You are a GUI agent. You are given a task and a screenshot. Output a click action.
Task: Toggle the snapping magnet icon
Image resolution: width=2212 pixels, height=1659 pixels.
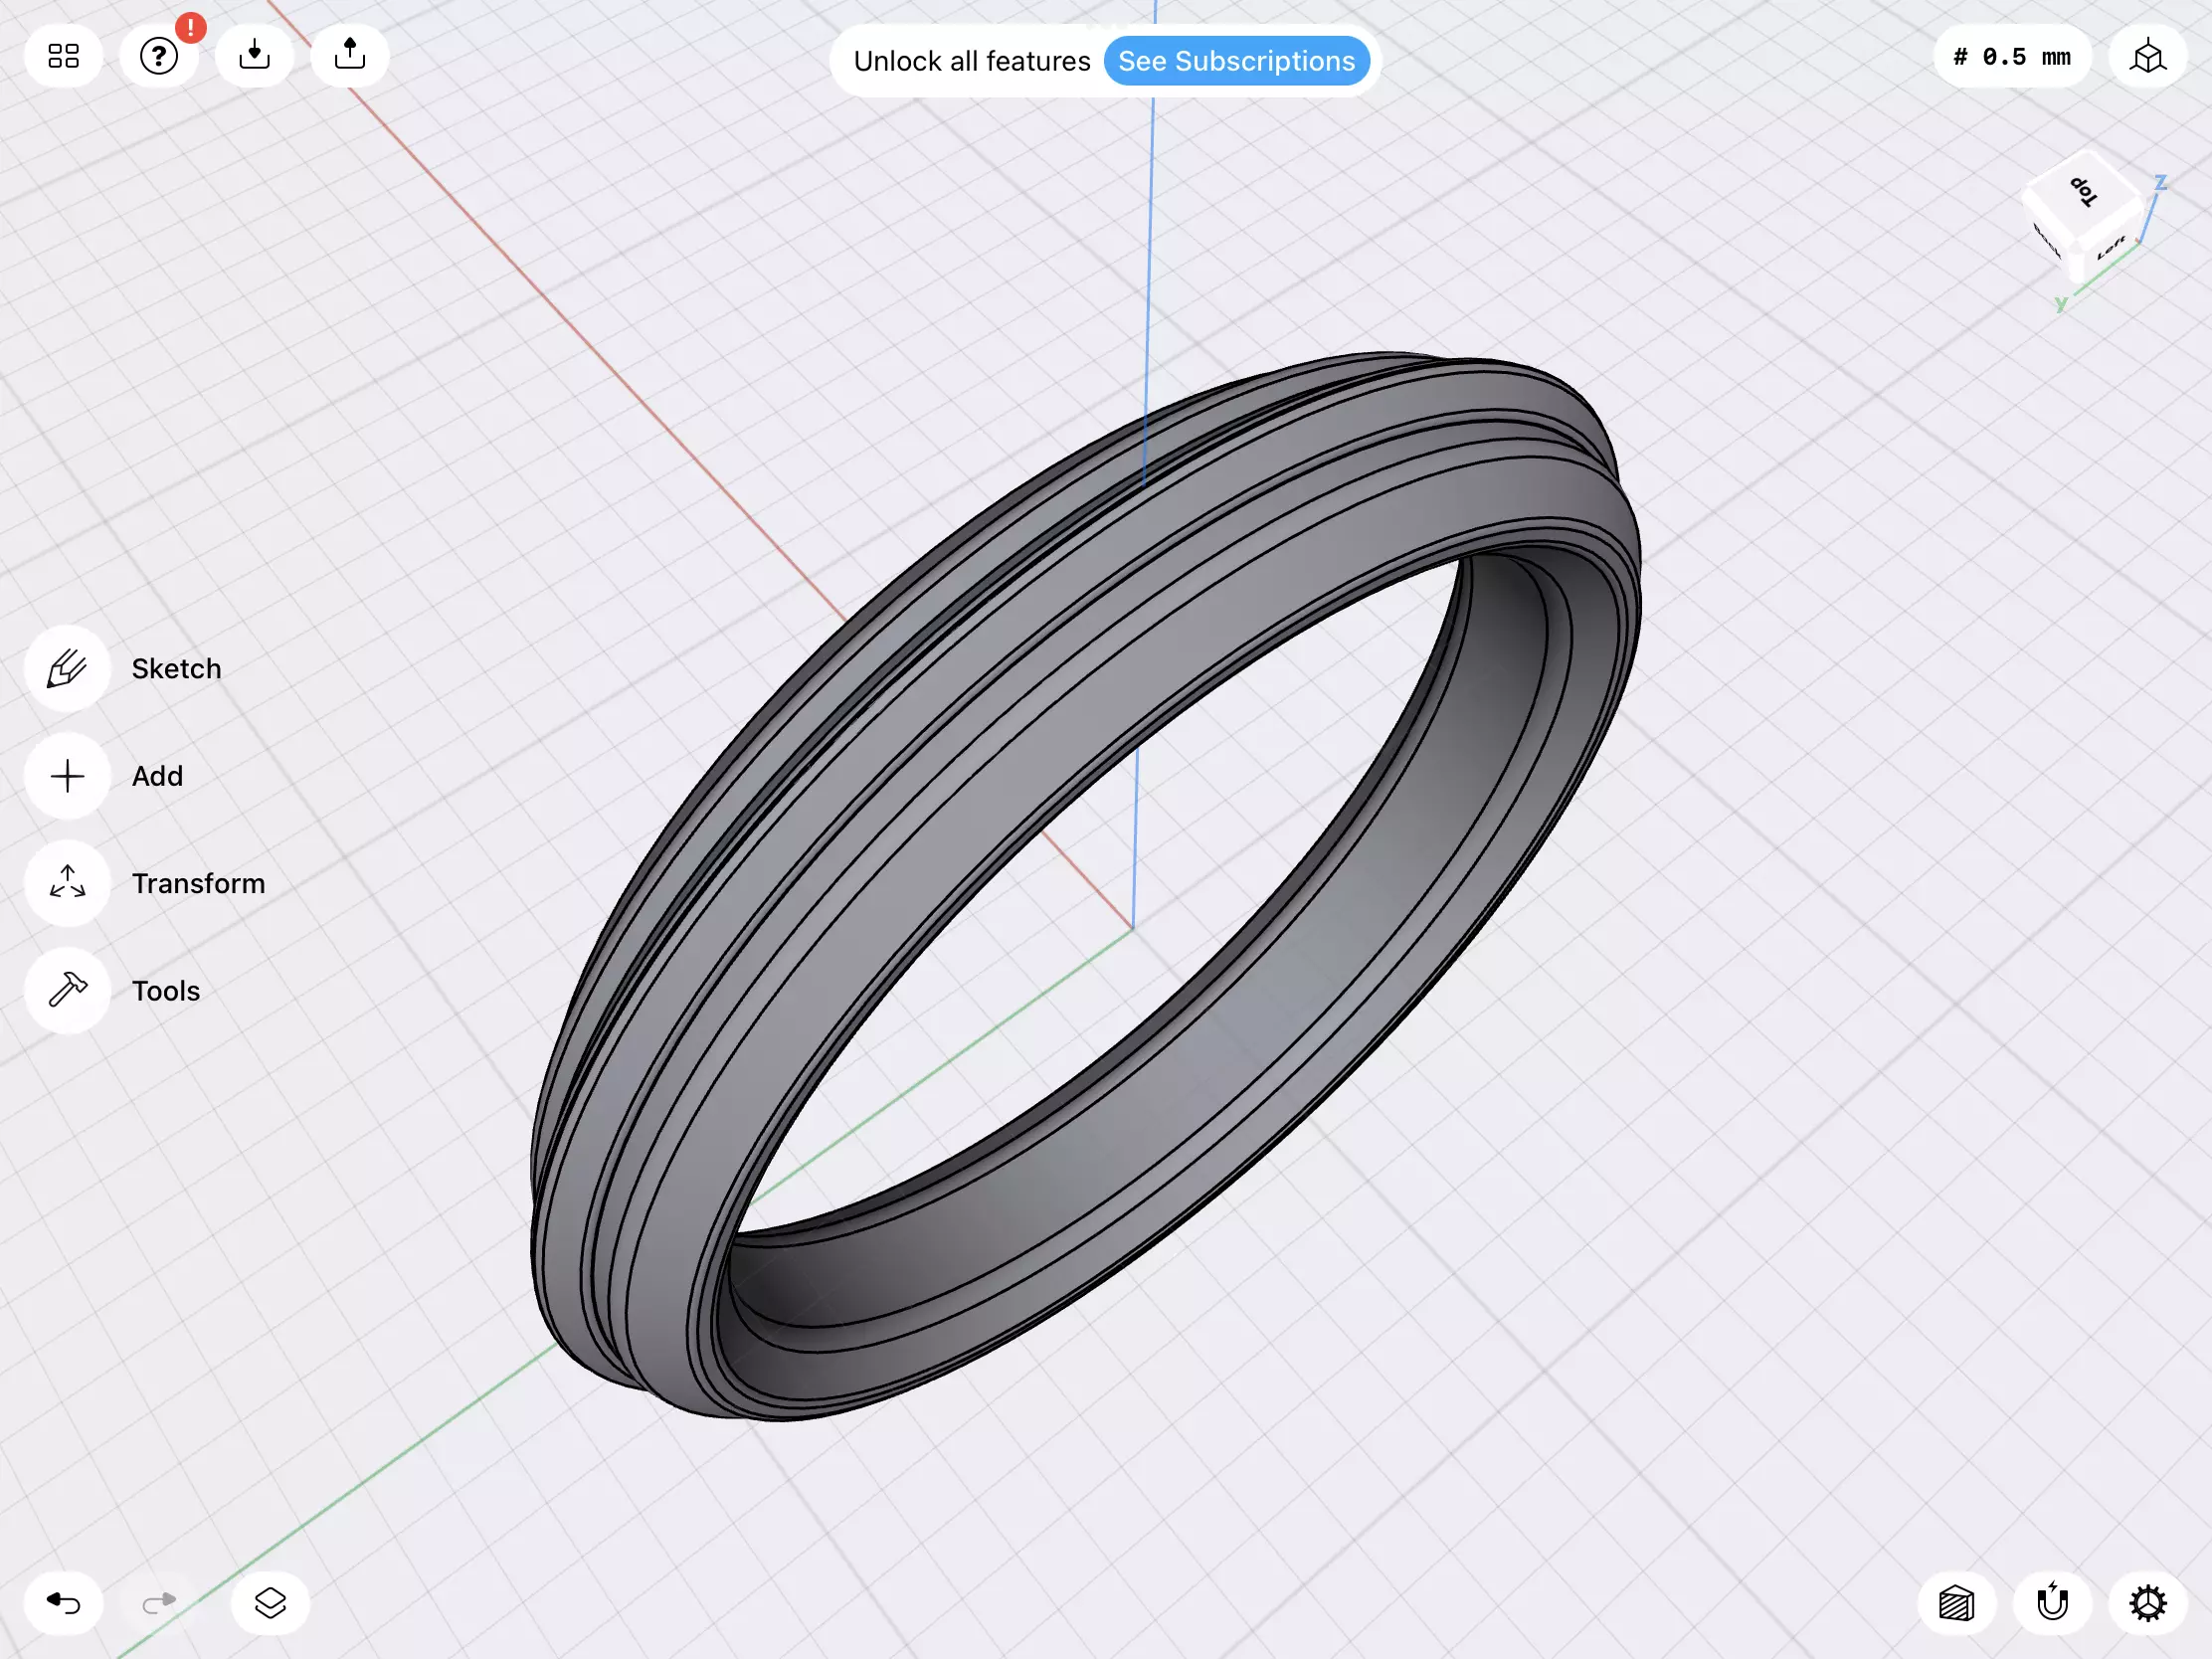click(x=2052, y=1603)
